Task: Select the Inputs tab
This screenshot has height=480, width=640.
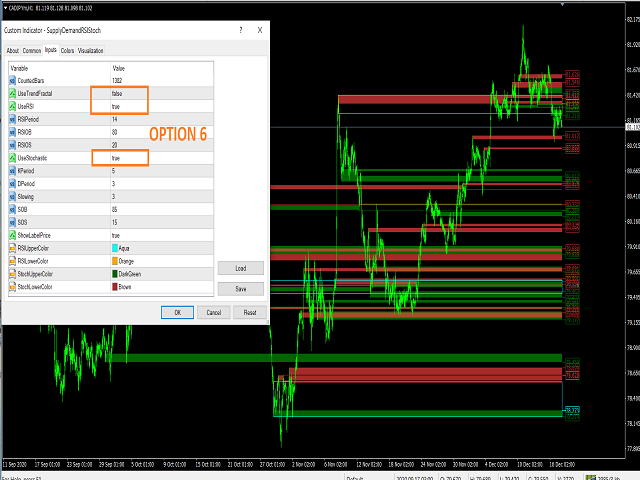Action: (51, 50)
